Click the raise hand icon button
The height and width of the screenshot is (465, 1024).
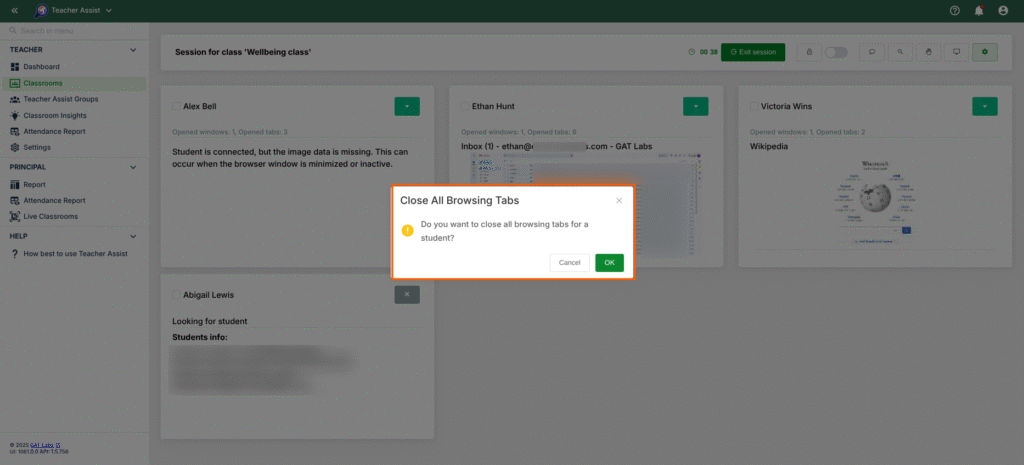(928, 51)
